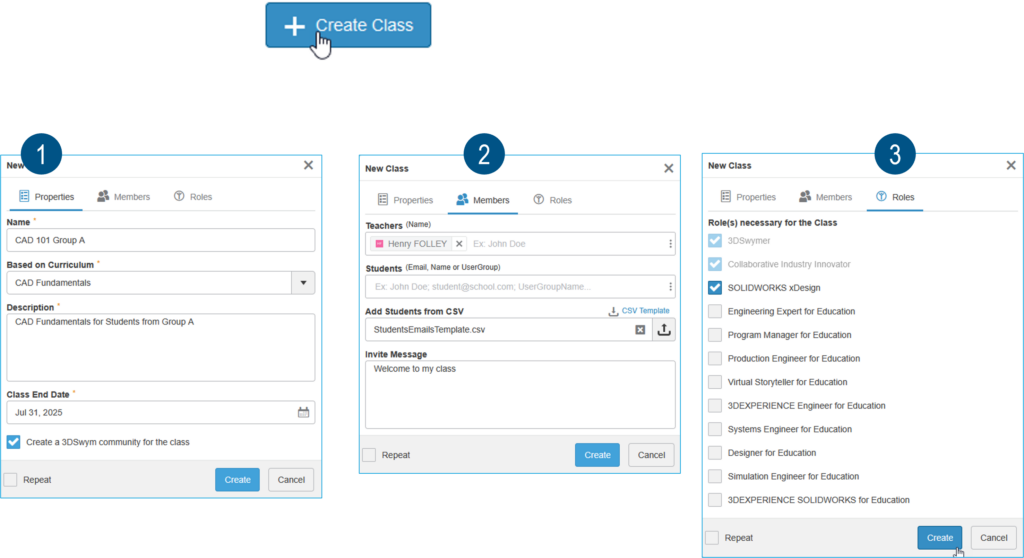The height and width of the screenshot is (558, 1024).
Task: Click the options dots in the Teachers field
Action: tap(670, 244)
